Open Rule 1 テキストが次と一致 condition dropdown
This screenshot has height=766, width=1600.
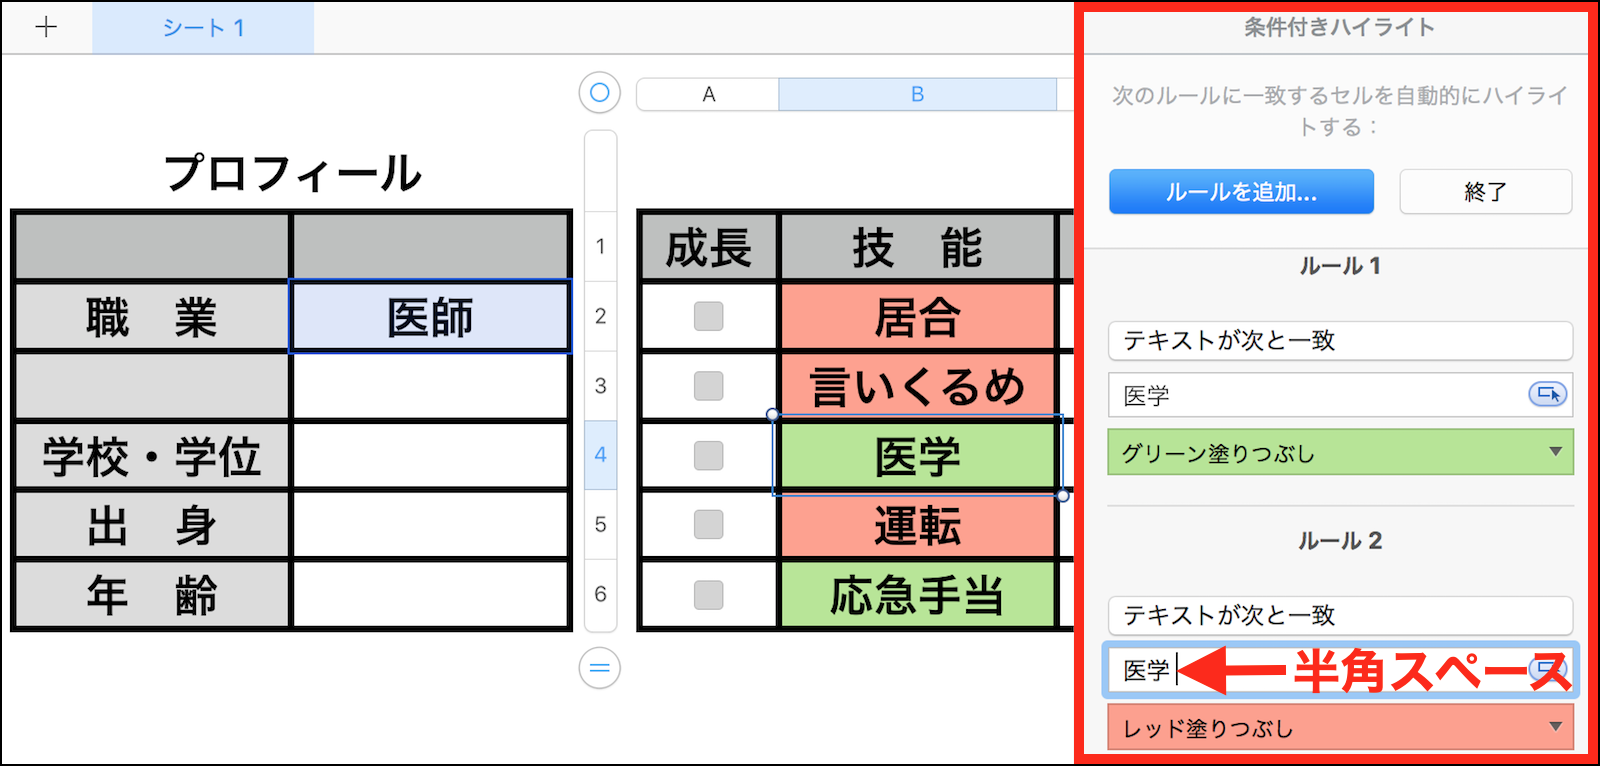[1340, 341]
